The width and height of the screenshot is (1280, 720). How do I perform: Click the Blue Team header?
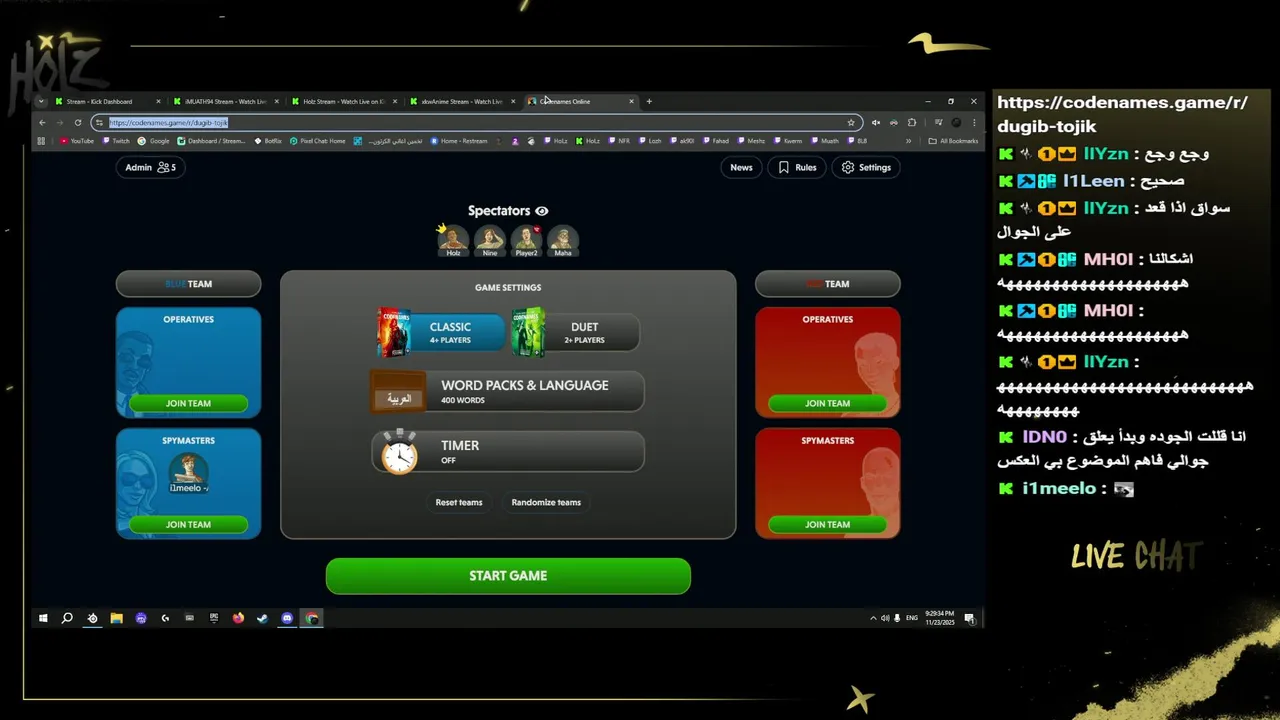(188, 284)
